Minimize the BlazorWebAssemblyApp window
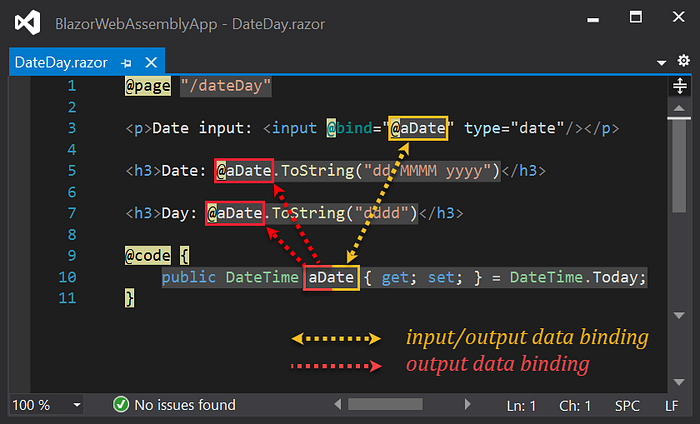 point(593,20)
